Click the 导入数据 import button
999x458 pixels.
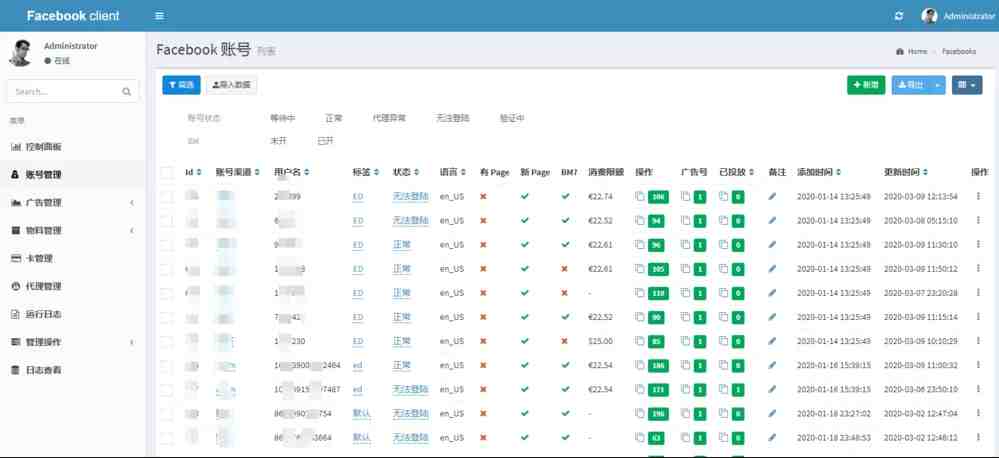tap(231, 85)
